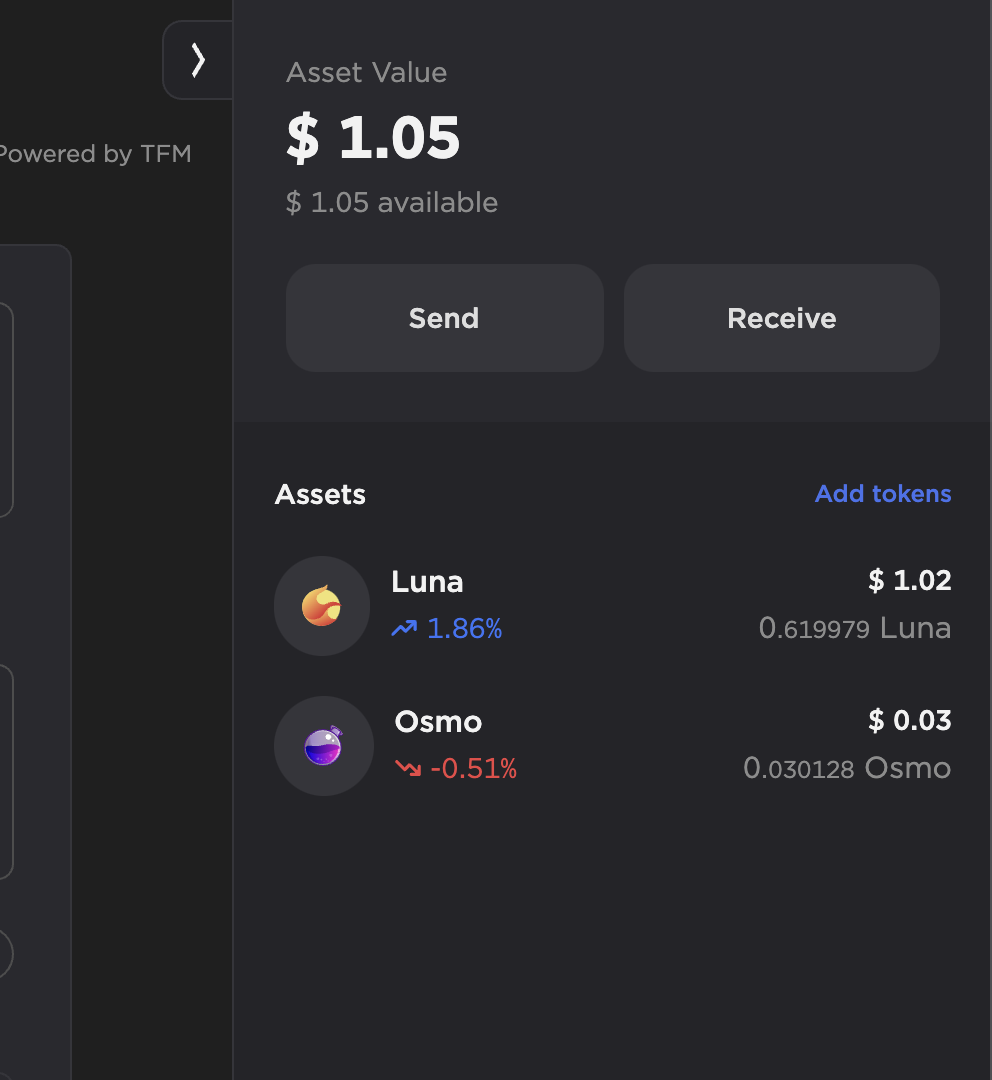992x1080 pixels.
Task: Click the "$ 1.05 available" text
Action: (392, 203)
